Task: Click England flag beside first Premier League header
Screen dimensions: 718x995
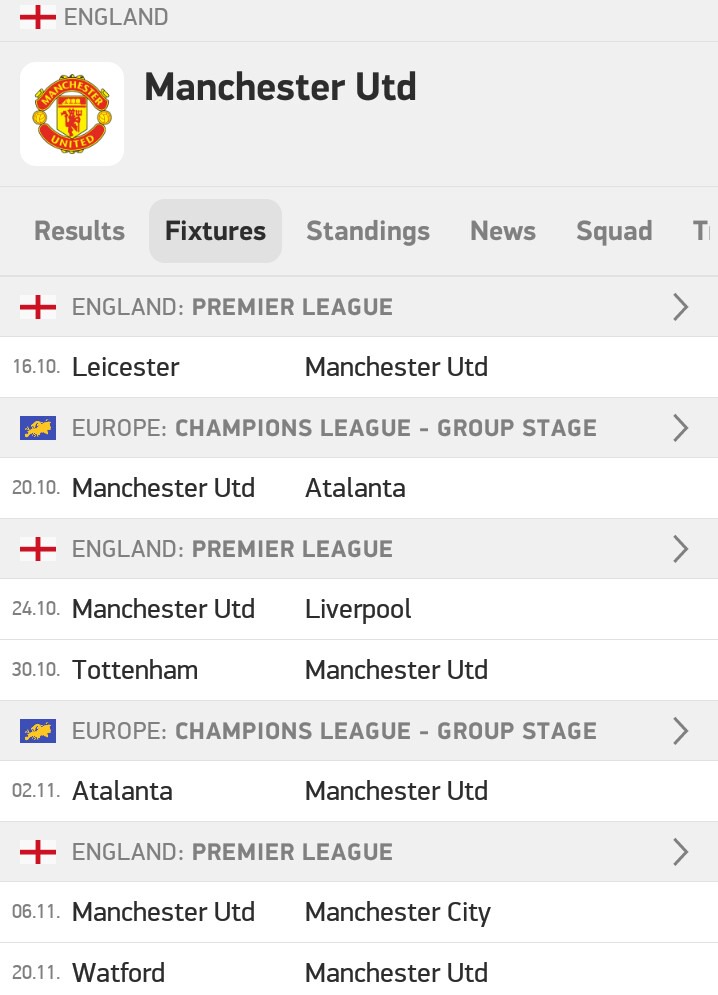Action: point(37,307)
